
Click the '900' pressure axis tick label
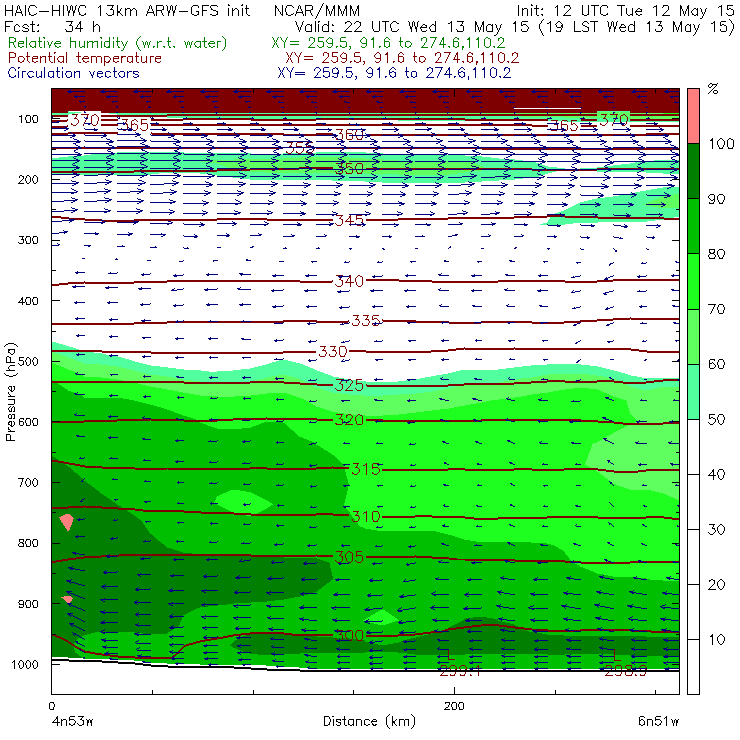coord(28,604)
